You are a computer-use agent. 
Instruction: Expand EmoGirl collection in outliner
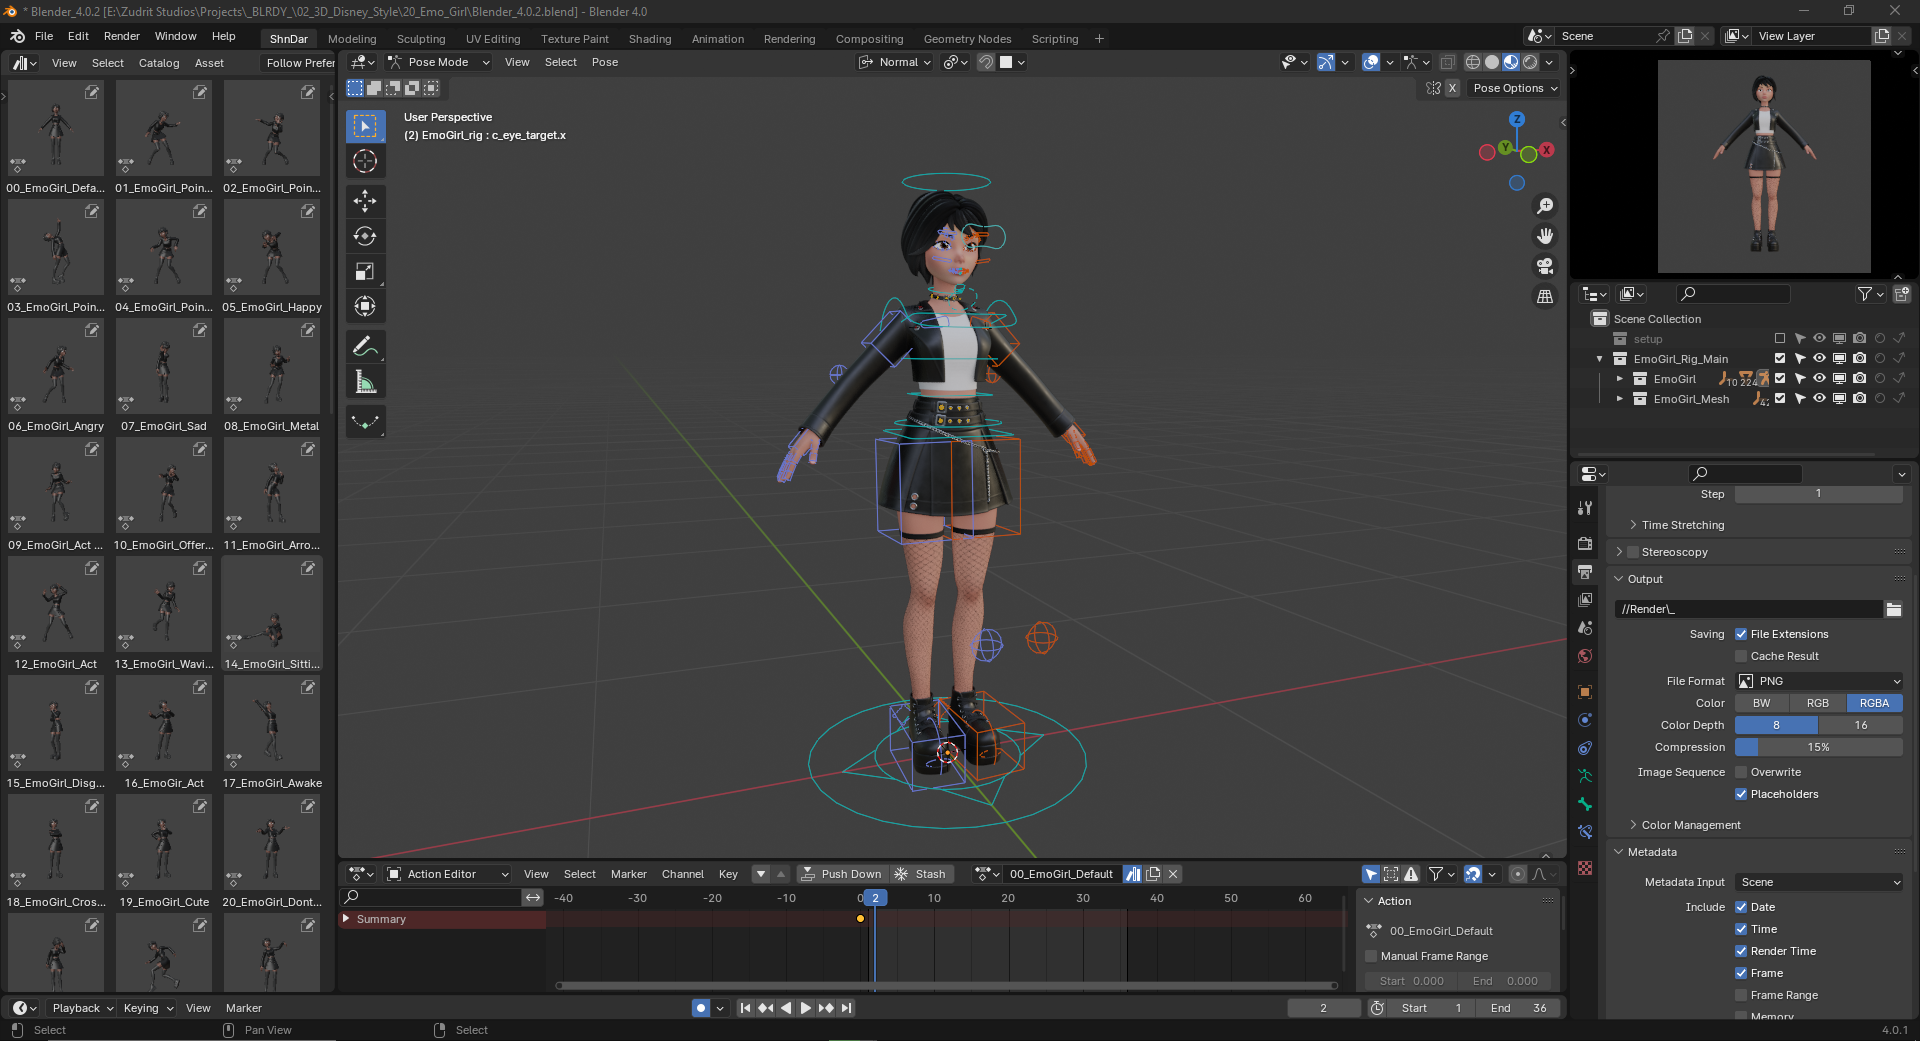(x=1619, y=379)
